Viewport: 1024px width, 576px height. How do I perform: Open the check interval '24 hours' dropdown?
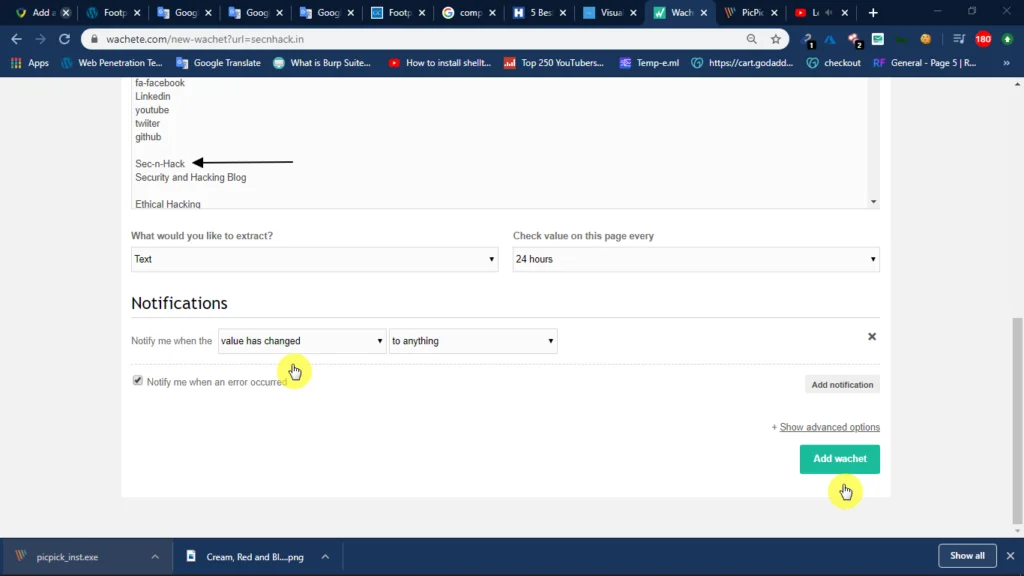[696, 259]
